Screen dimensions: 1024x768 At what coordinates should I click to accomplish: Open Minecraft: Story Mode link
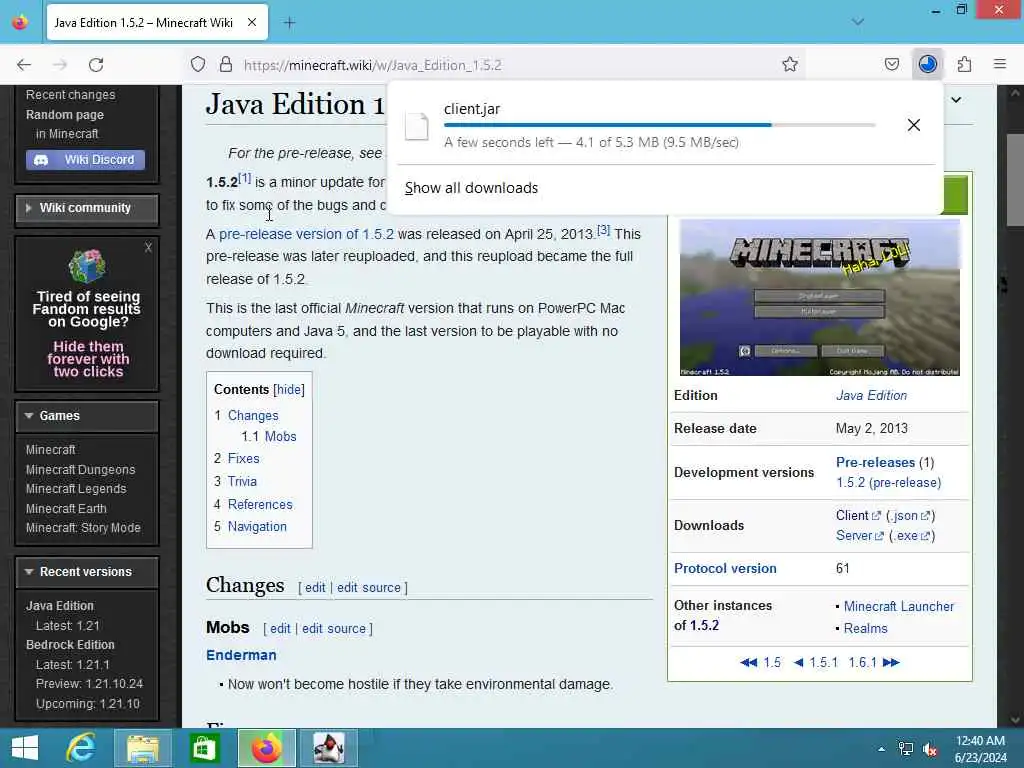click(83, 528)
